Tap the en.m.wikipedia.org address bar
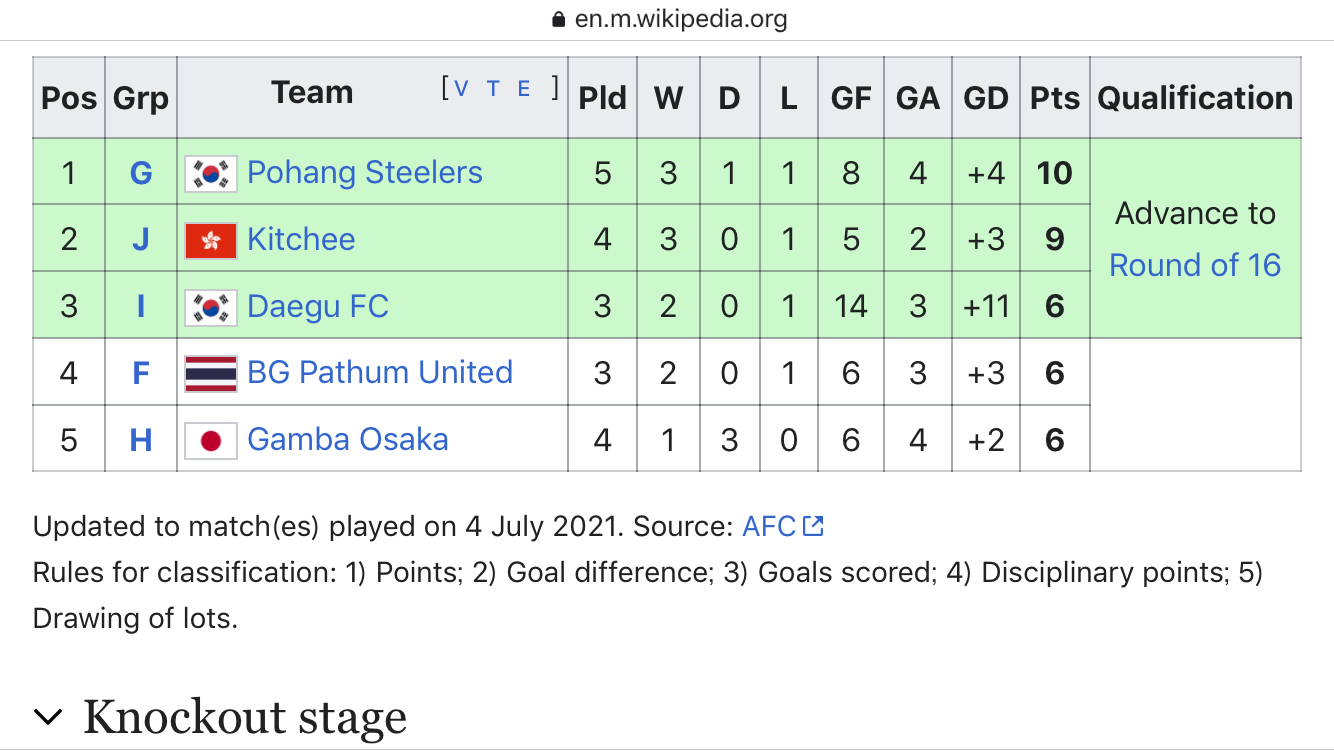Viewport: 1334px width, 750px height. [x=668, y=19]
